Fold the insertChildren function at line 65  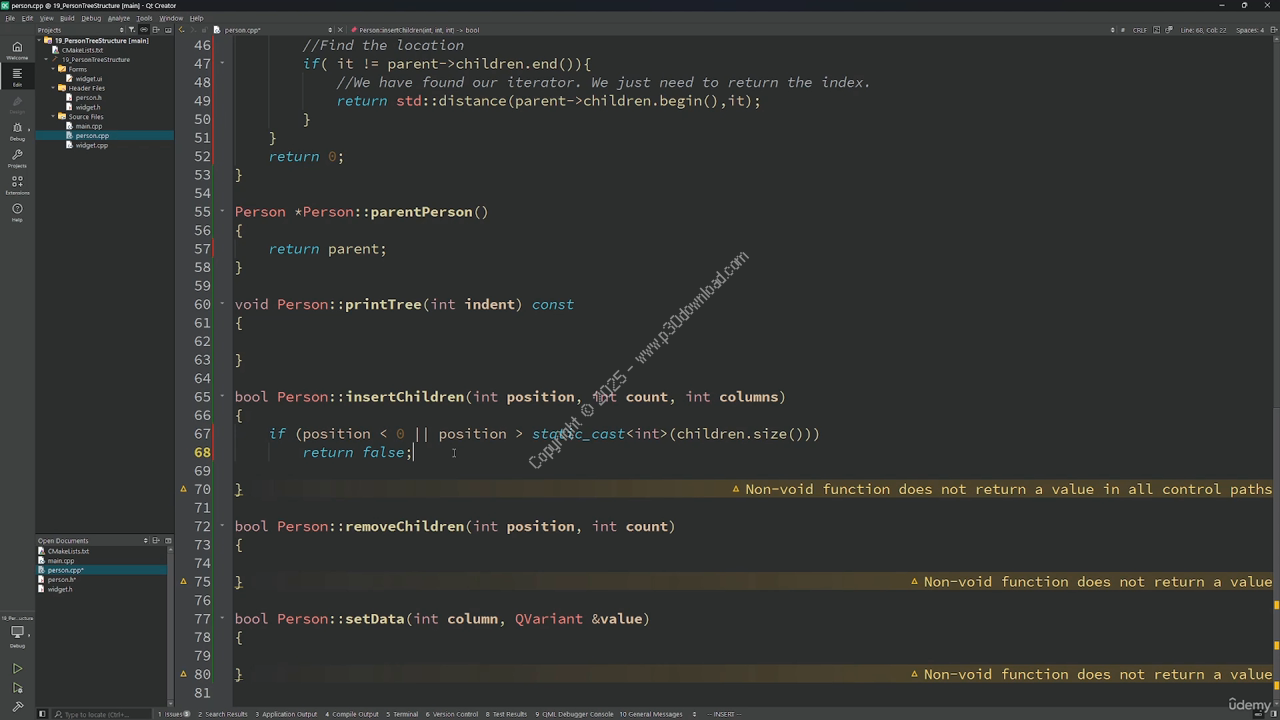[222, 397]
